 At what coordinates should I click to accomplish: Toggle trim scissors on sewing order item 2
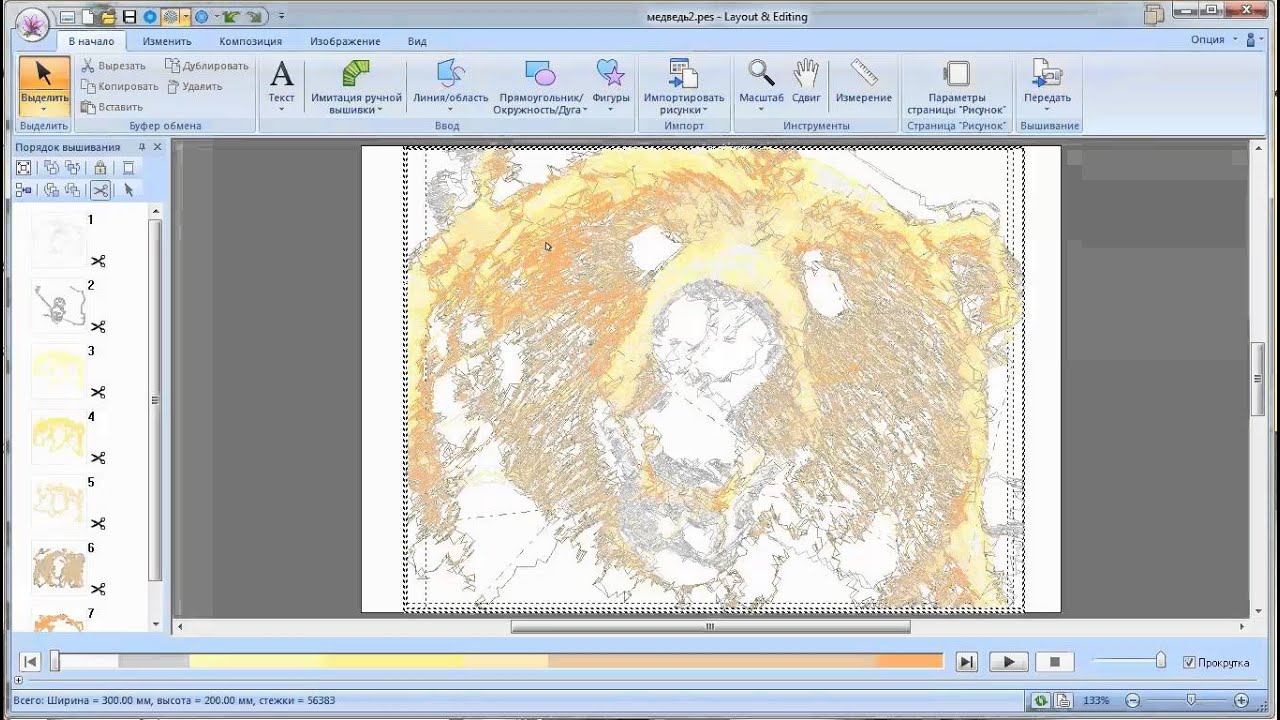[98, 327]
